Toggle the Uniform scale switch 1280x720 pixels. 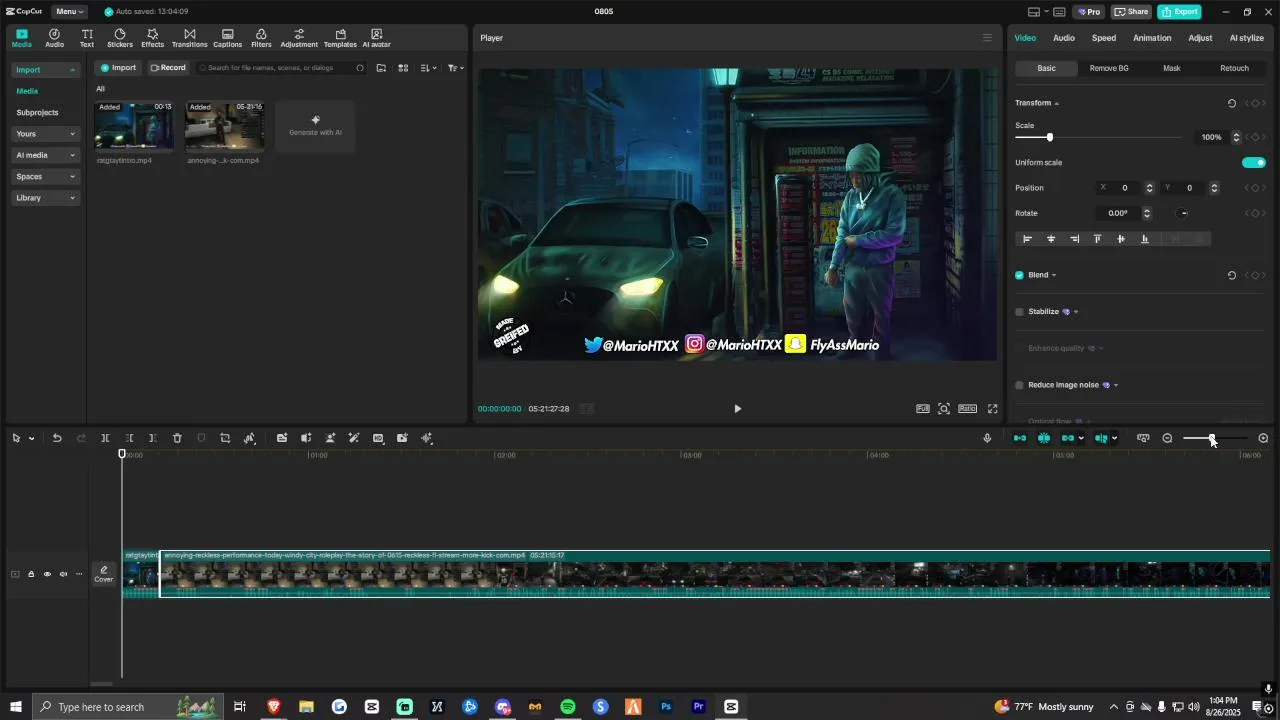pyautogui.click(x=1254, y=163)
